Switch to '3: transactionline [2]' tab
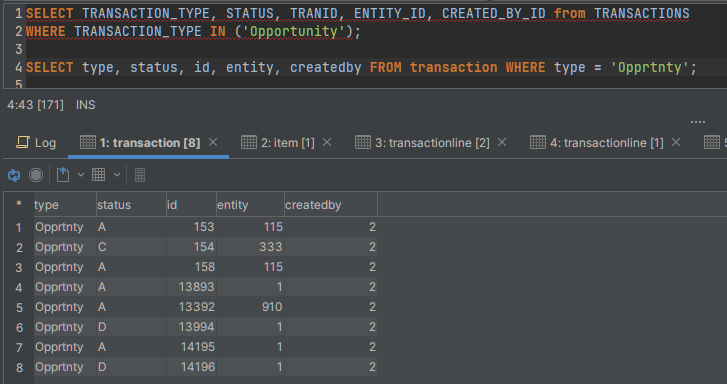Screen dimensions: 727x384 432,143
